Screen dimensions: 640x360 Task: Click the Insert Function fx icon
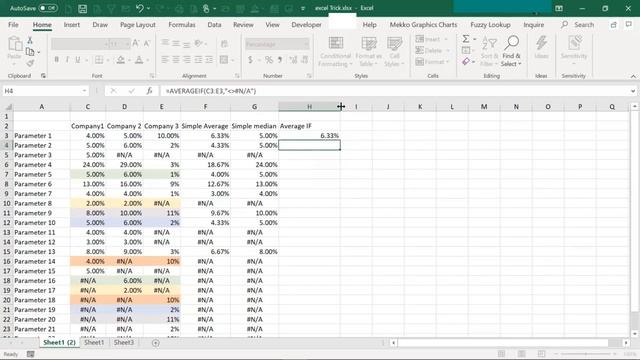click(149, 91)
